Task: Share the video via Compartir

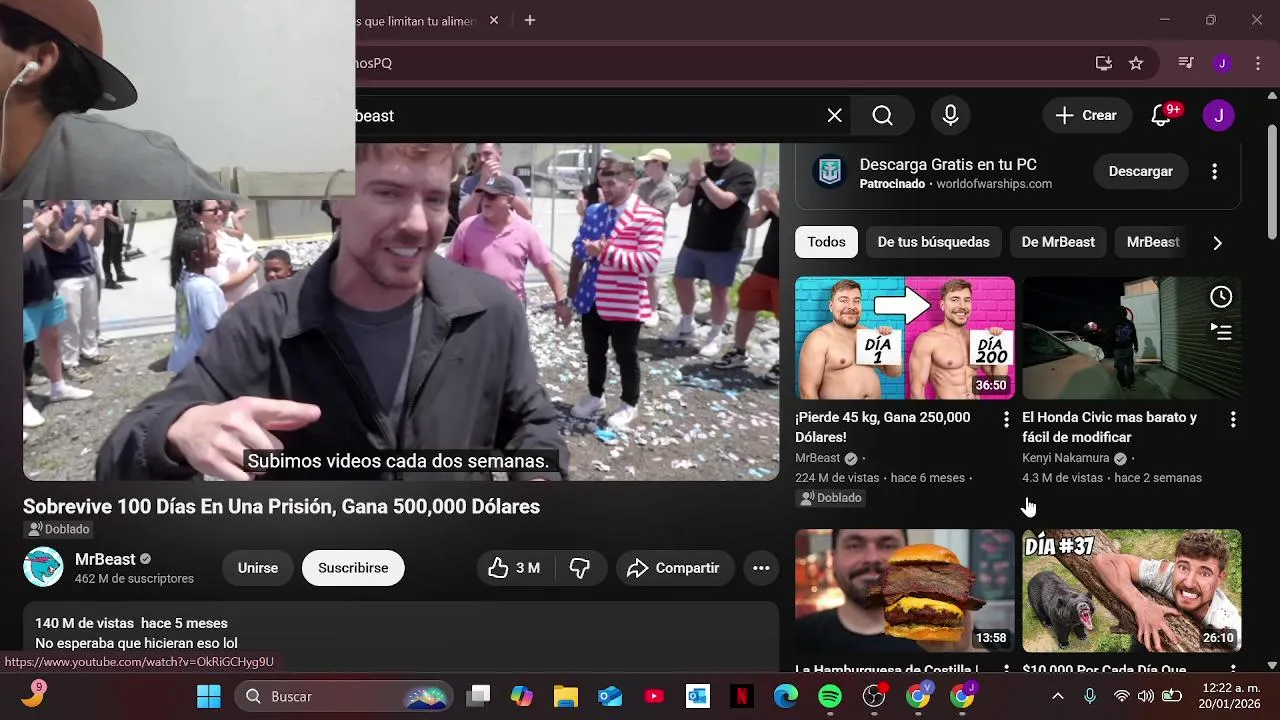Action: tap(674, 568)
